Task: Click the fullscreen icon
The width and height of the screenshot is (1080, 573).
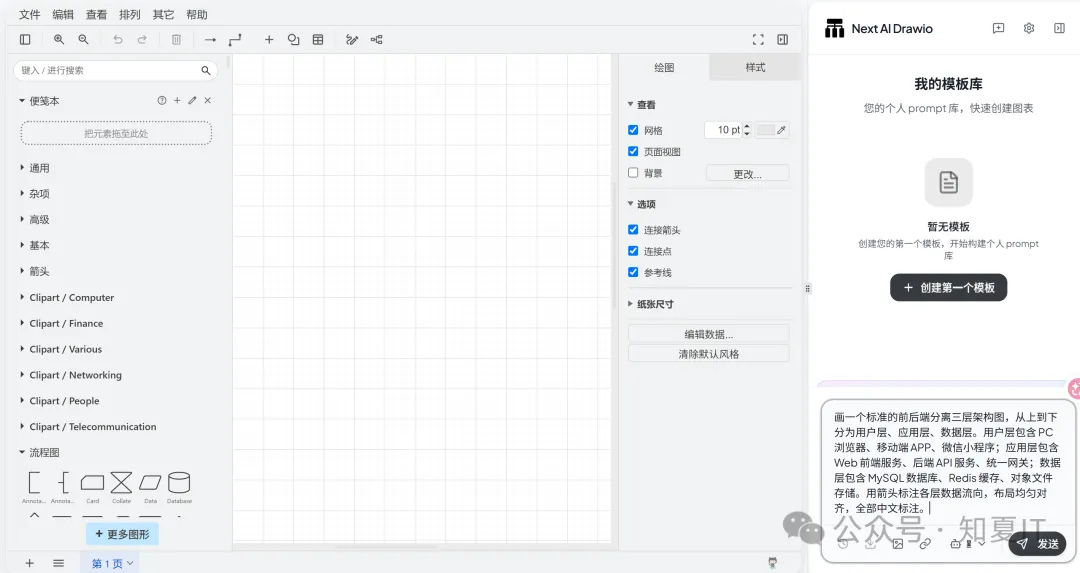Action: click(x=758, y=40)
